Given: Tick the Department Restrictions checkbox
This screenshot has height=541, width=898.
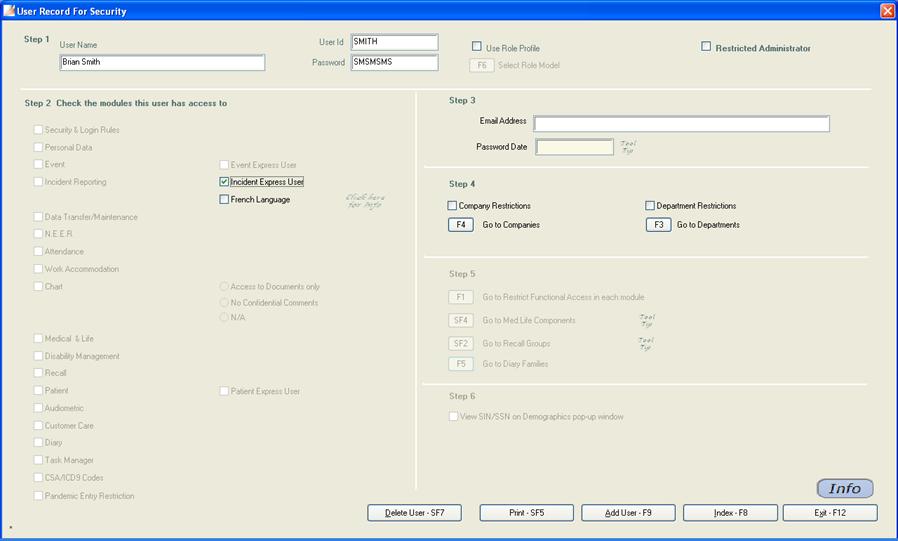Looking at the screenshot, I should point(651,206).
